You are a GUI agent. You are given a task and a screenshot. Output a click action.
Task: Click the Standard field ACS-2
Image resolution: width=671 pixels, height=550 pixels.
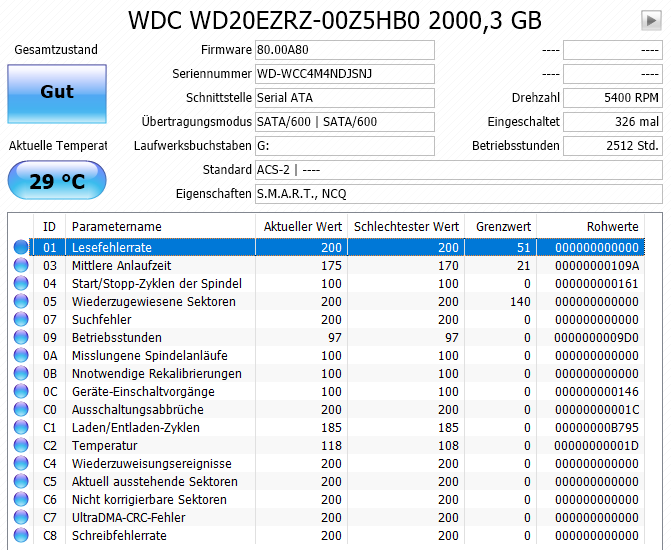point(459,170)
